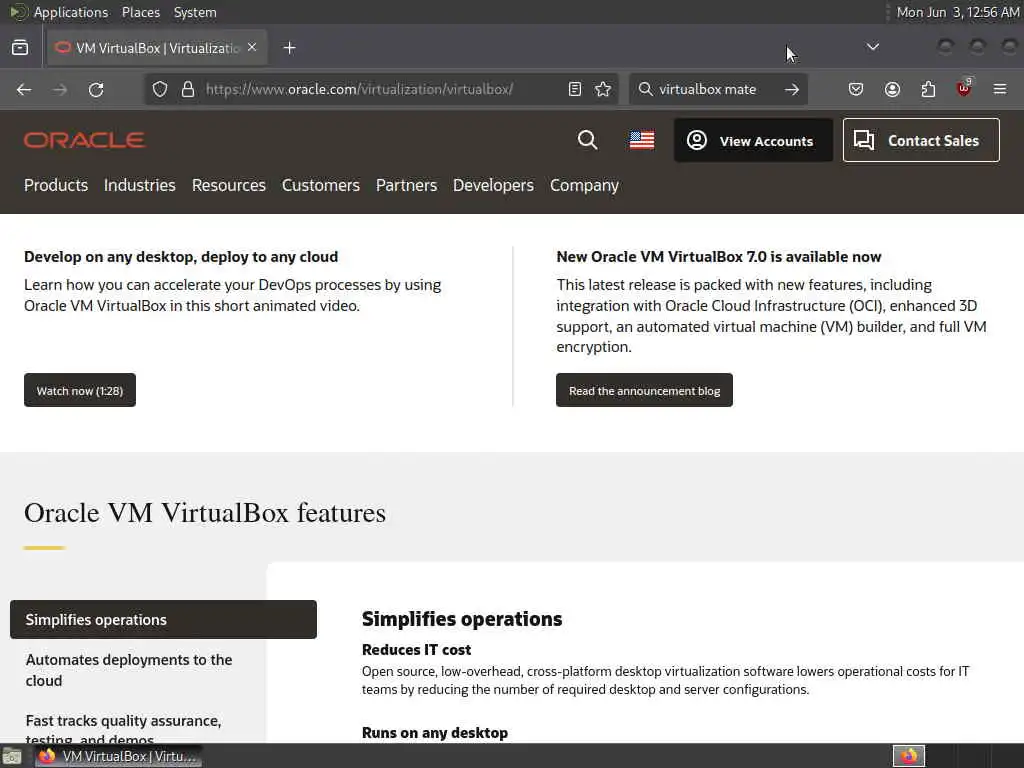Open the Industries menu
Viewport: 1024px width, 768px height.
tap(140, 185)
